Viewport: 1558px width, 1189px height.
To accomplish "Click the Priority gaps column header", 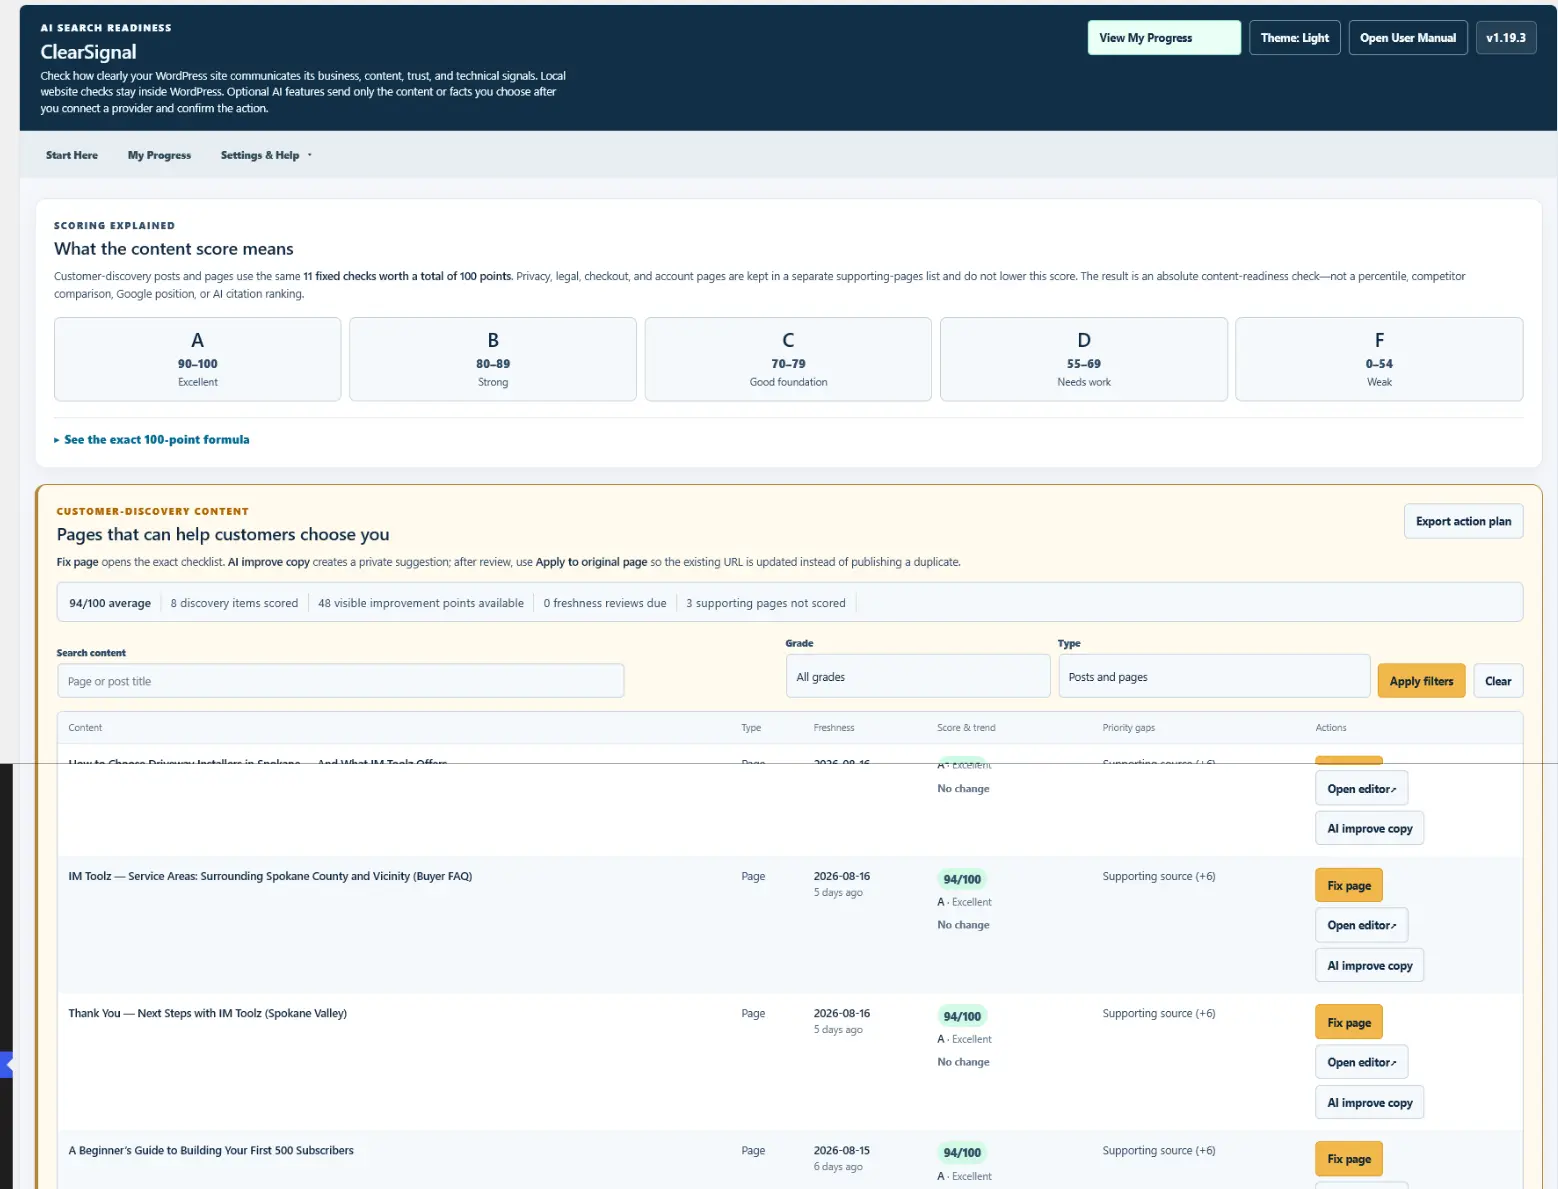I will [x=1128, y=728].
